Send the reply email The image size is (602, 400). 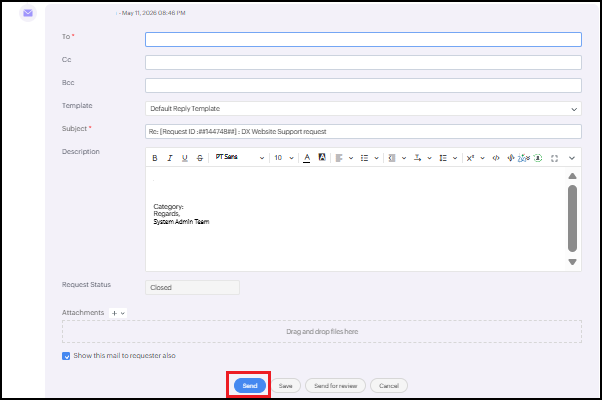coord(250,386)
